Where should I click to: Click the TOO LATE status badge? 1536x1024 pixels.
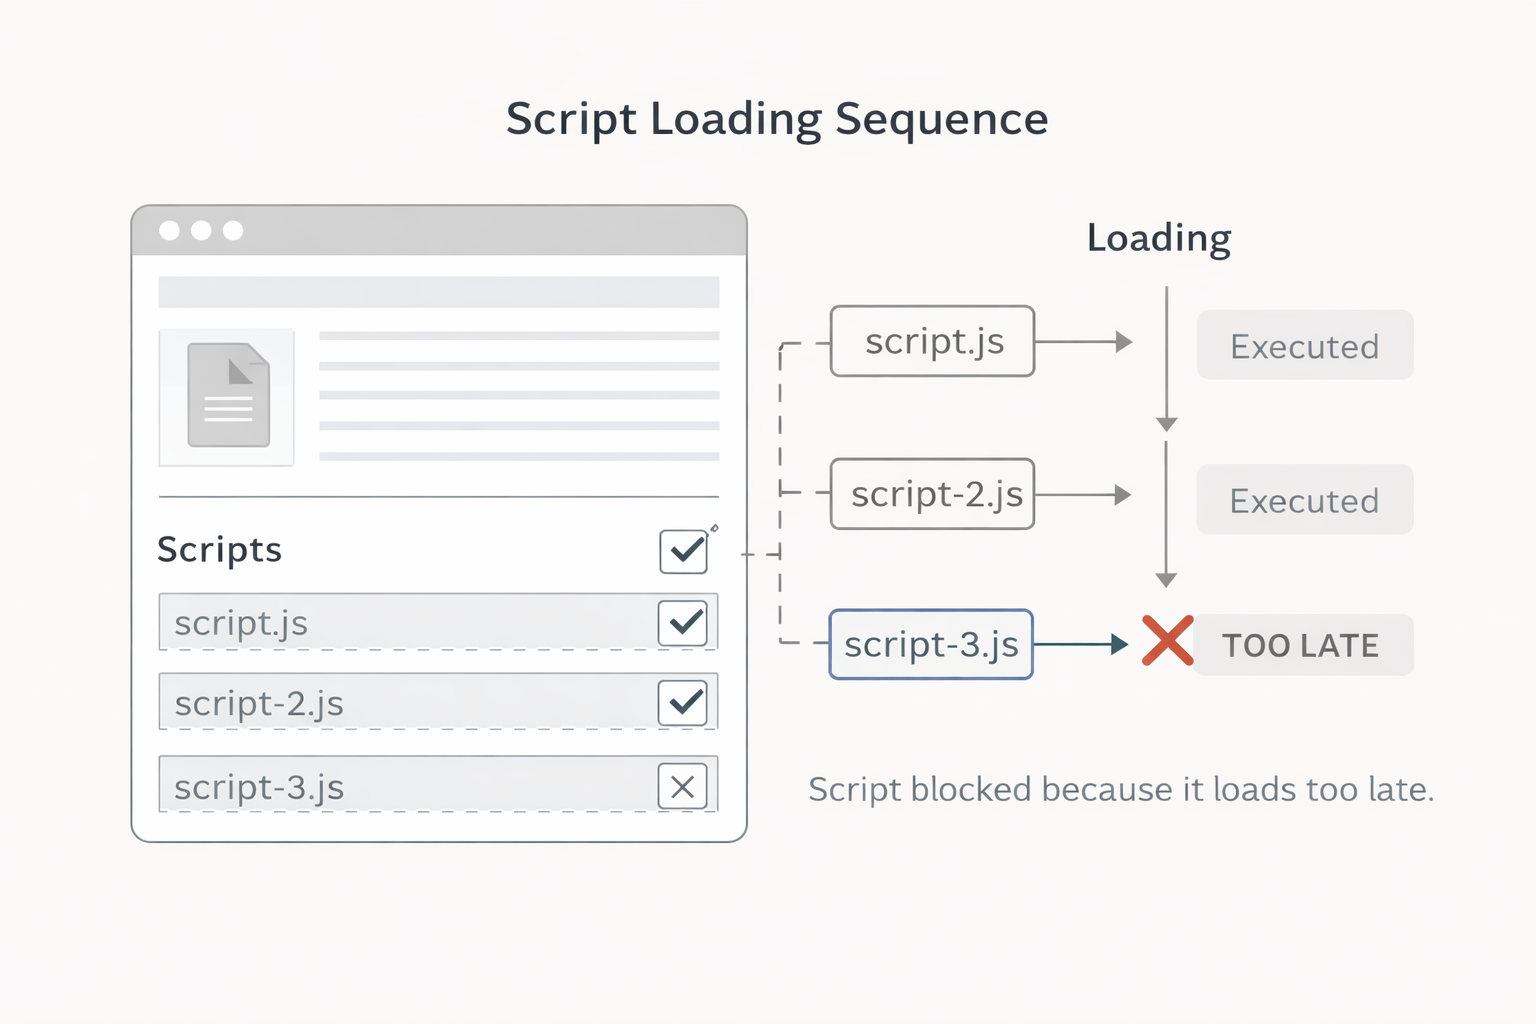point(1301,646)
